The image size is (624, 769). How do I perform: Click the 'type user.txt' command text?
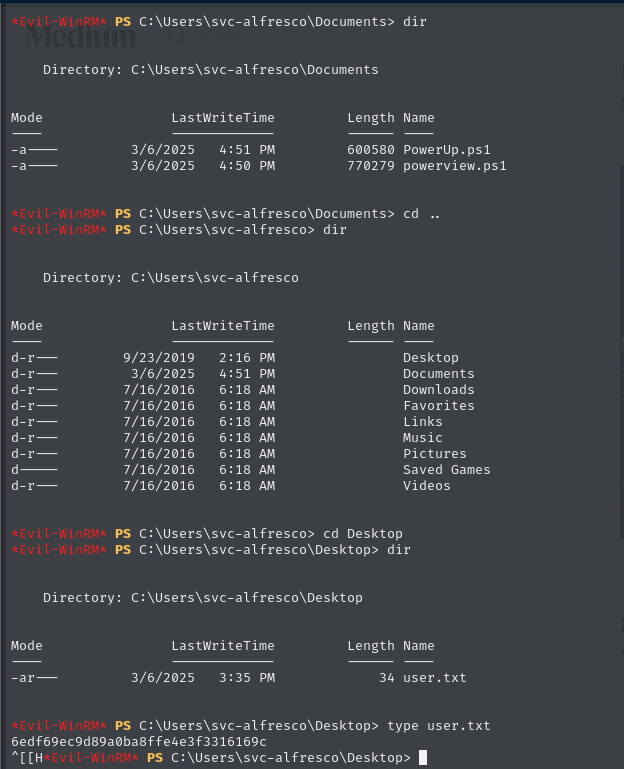coord(439,725)
